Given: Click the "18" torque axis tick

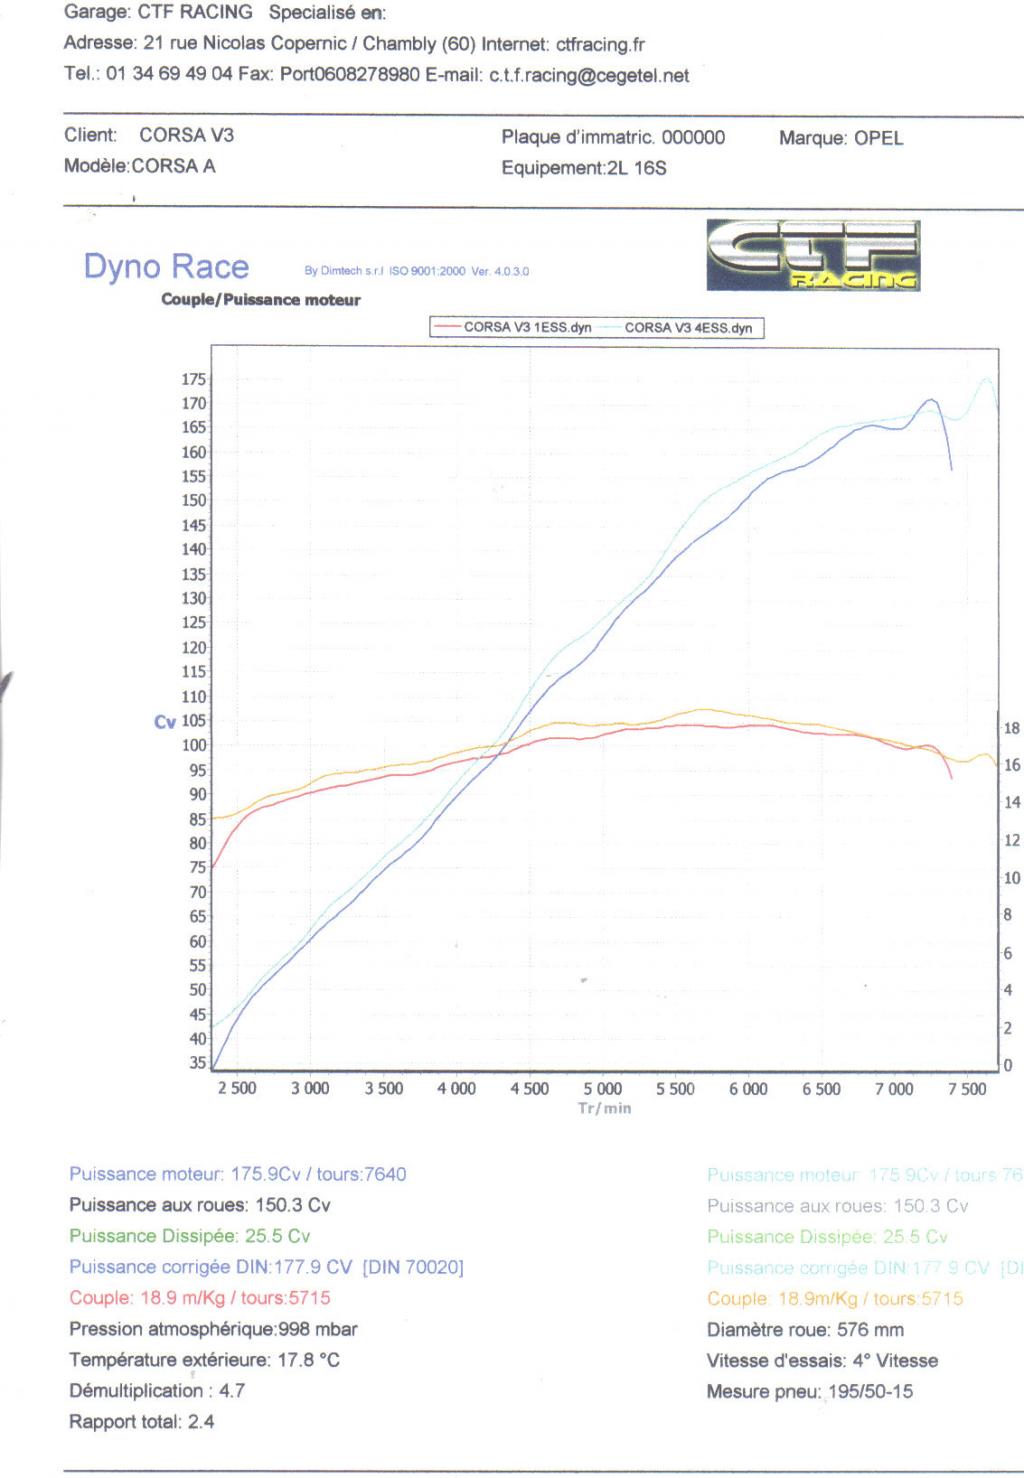Looking at the screenshot, I should (1012, 728).
